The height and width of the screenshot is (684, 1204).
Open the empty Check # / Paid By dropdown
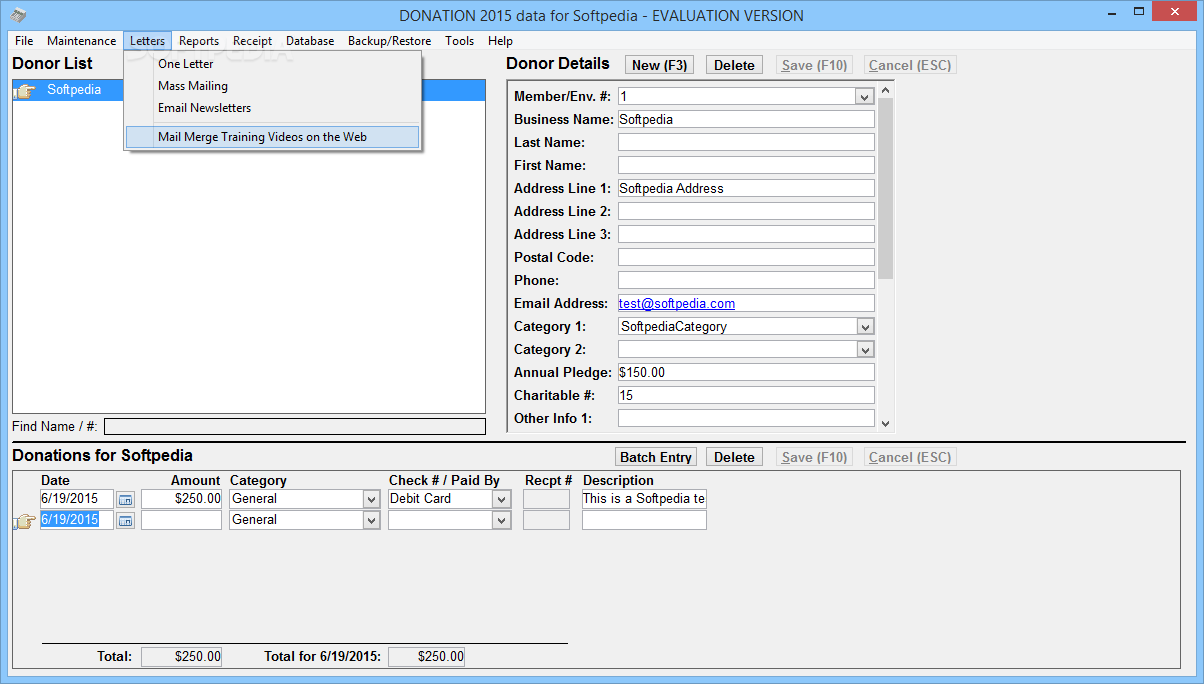coord(502,520)
